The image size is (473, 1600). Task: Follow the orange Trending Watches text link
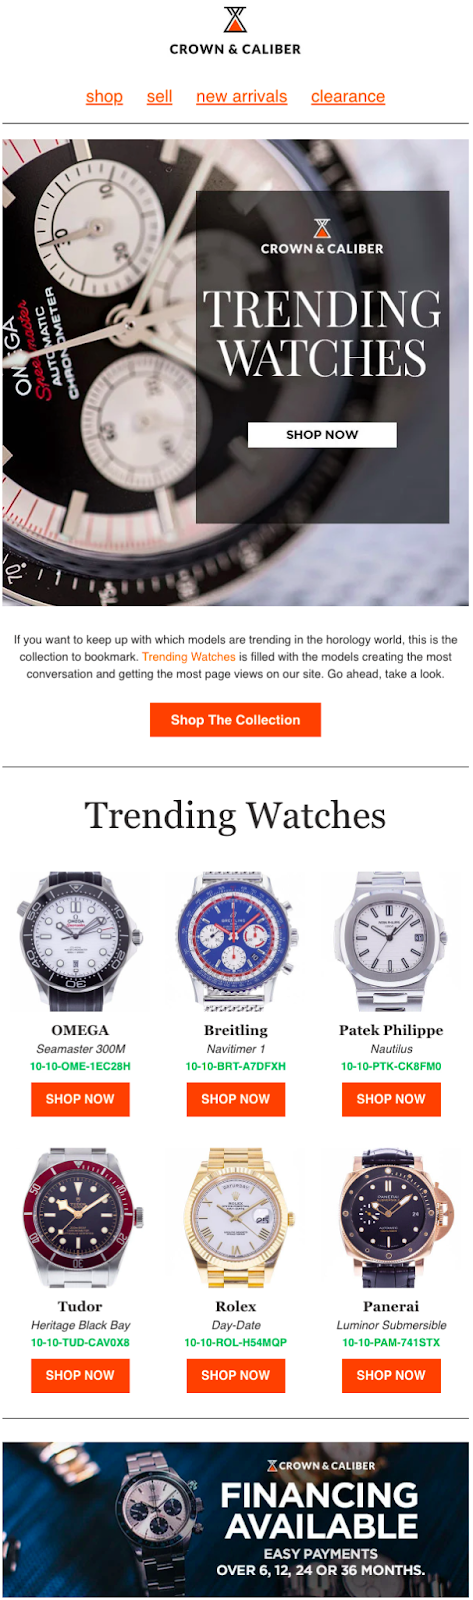click(x=188, y=657)
